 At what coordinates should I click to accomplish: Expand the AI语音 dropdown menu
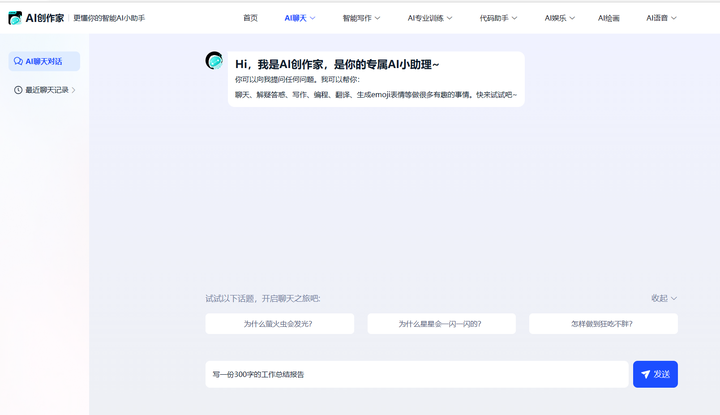coord(661,18)
